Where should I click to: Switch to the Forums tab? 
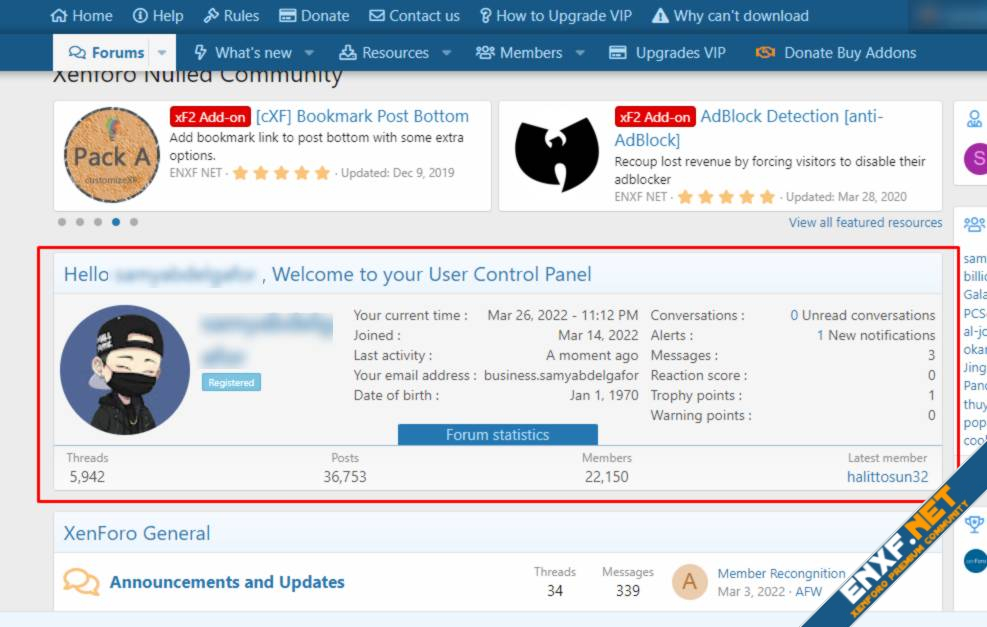point(106,53)
